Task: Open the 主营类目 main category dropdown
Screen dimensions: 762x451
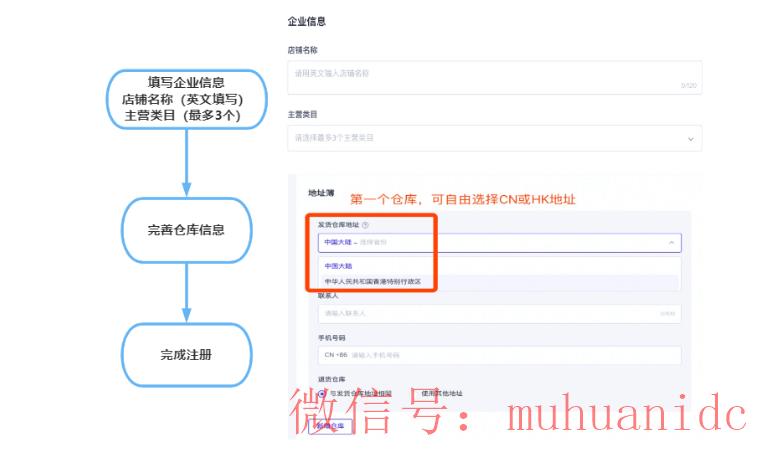Action: coord(494,138)
